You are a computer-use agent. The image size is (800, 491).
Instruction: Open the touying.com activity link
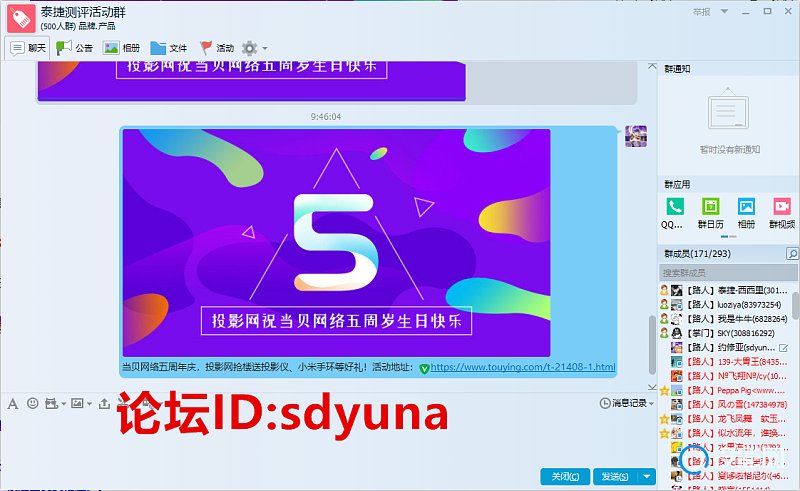523,367
